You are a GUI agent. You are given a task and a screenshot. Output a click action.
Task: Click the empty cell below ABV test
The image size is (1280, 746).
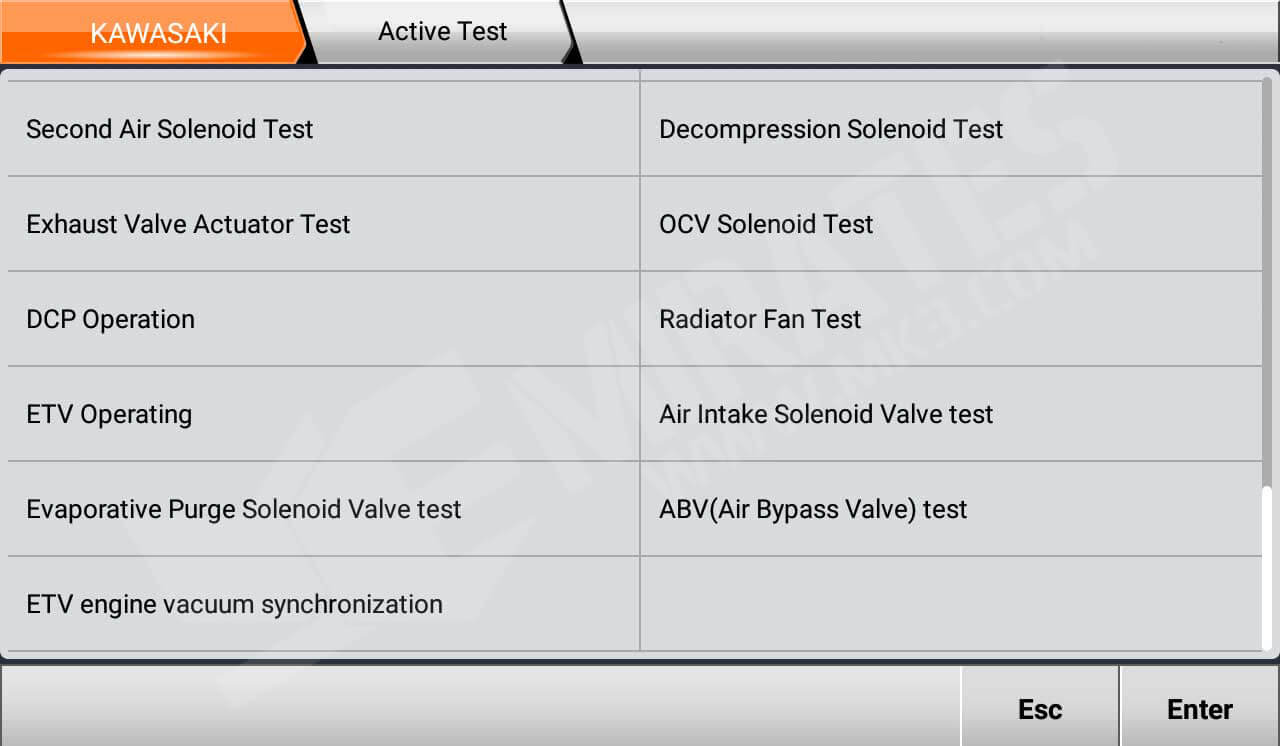pos(950,604)
